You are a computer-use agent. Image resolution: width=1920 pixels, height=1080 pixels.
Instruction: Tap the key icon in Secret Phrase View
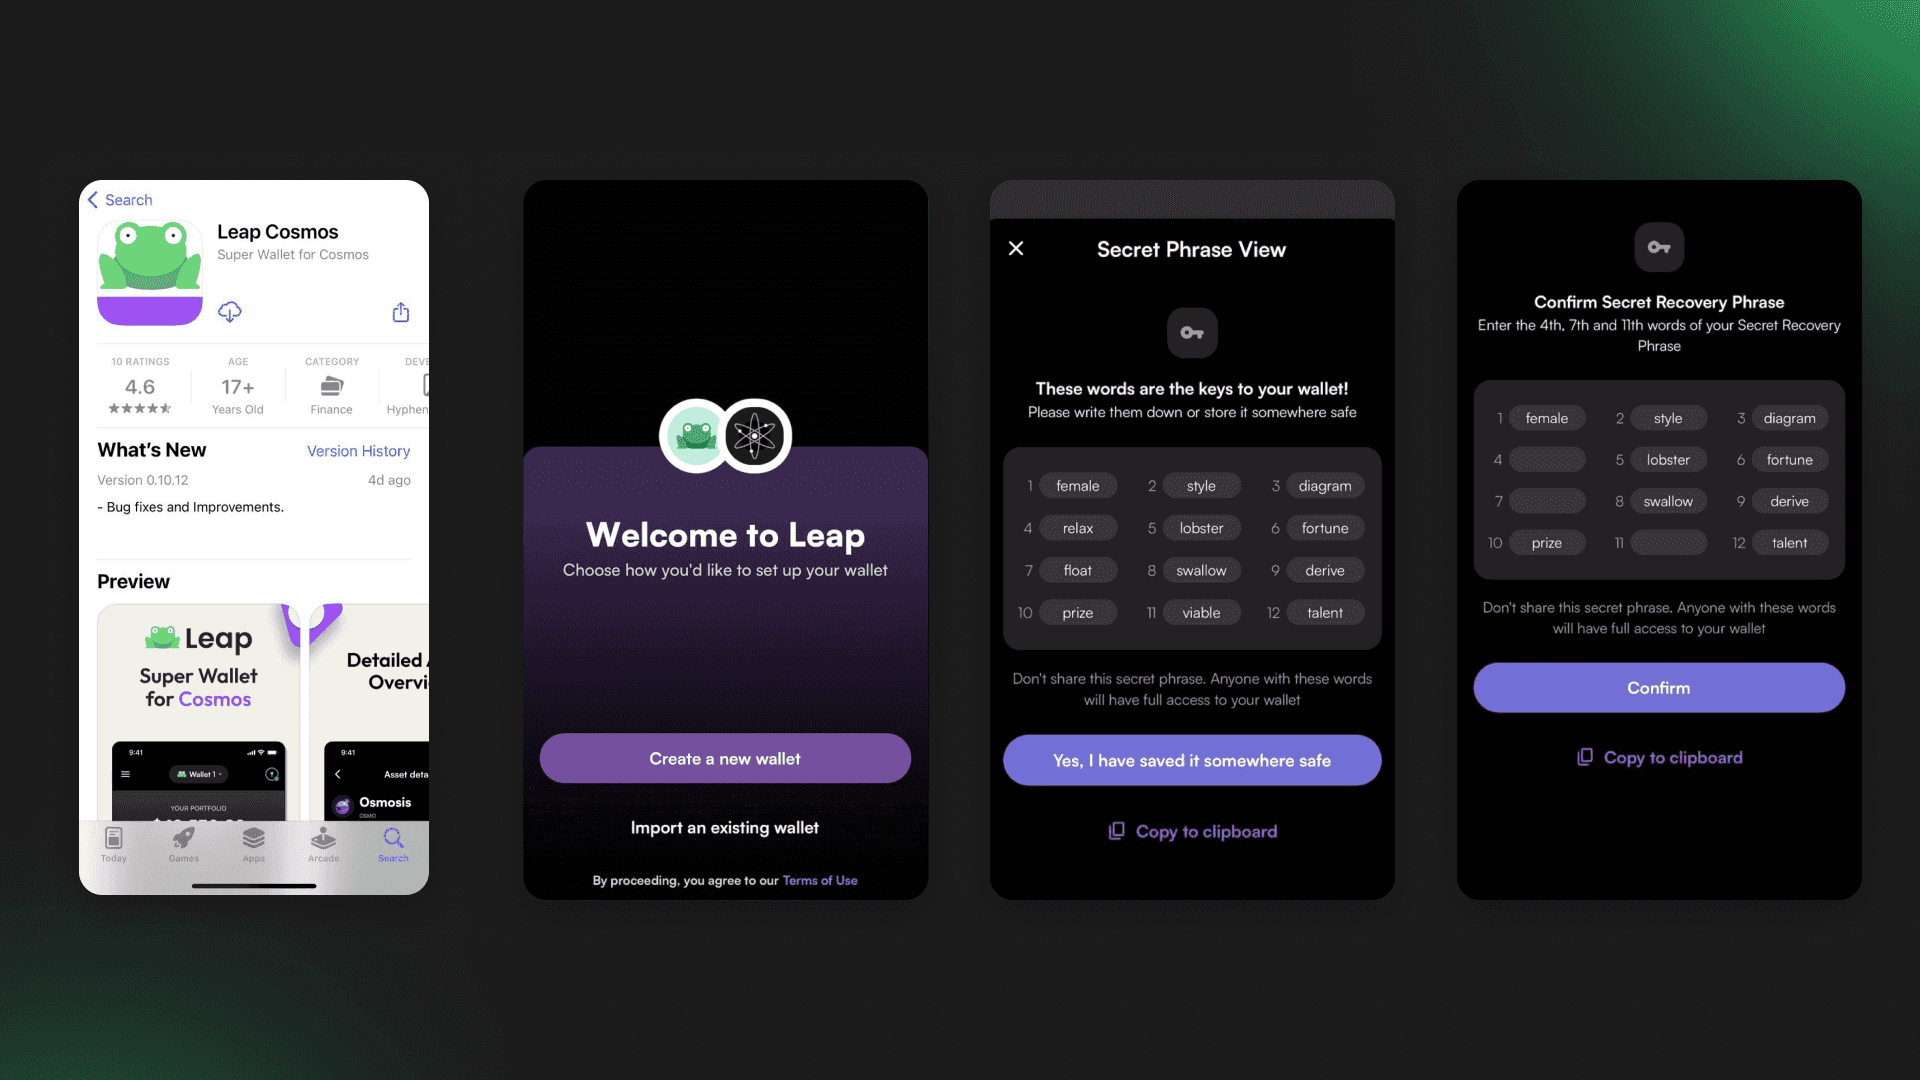click(x=1191, y=332)
